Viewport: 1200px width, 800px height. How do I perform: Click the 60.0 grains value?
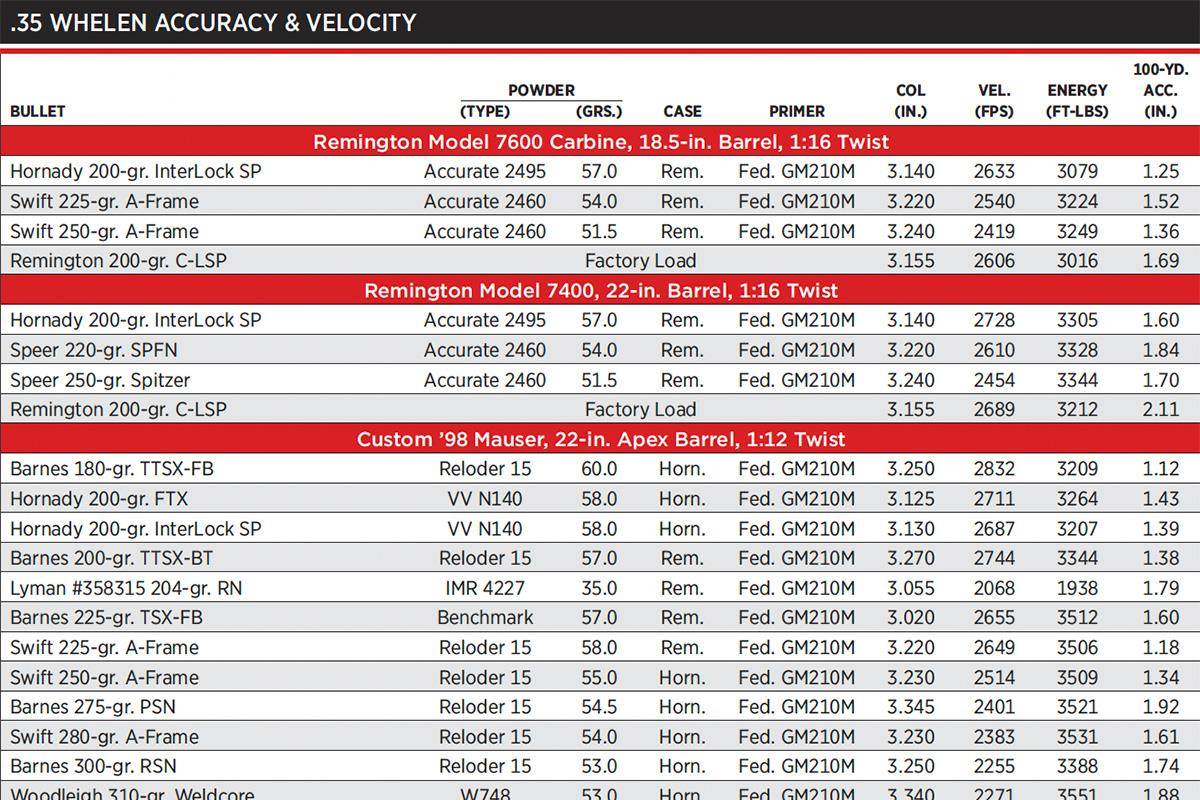pos(599,469)
